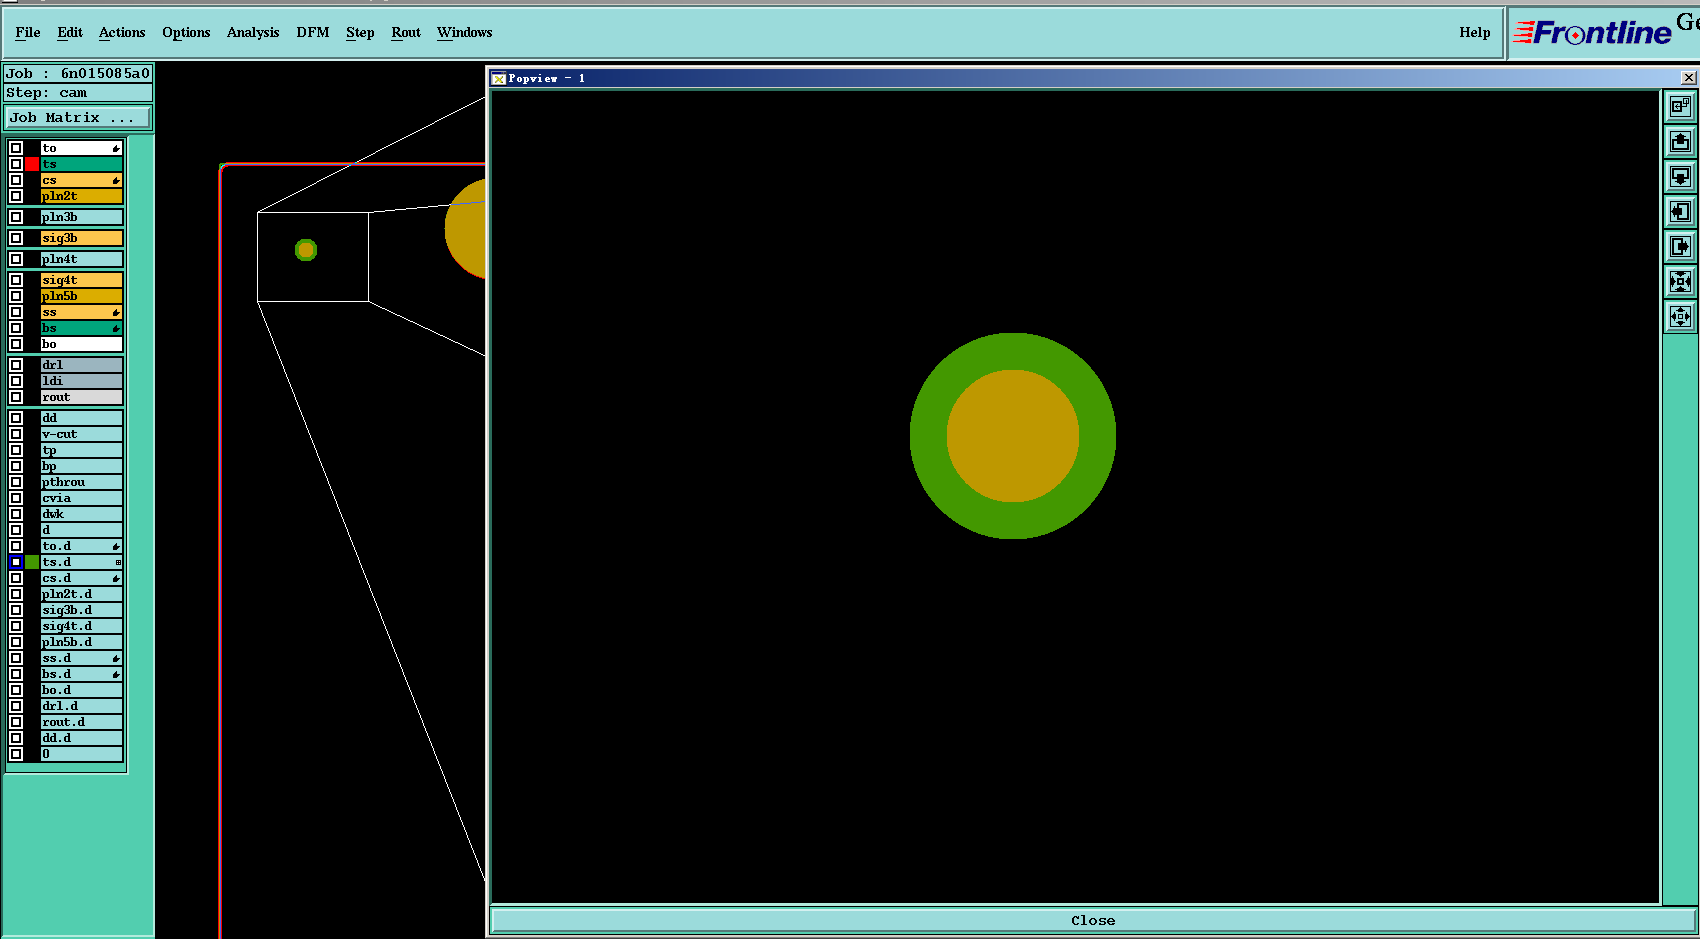
Task: Pan popview down with the down-arrow icon
Action: pyautogui.click(x=1680, y=177)
